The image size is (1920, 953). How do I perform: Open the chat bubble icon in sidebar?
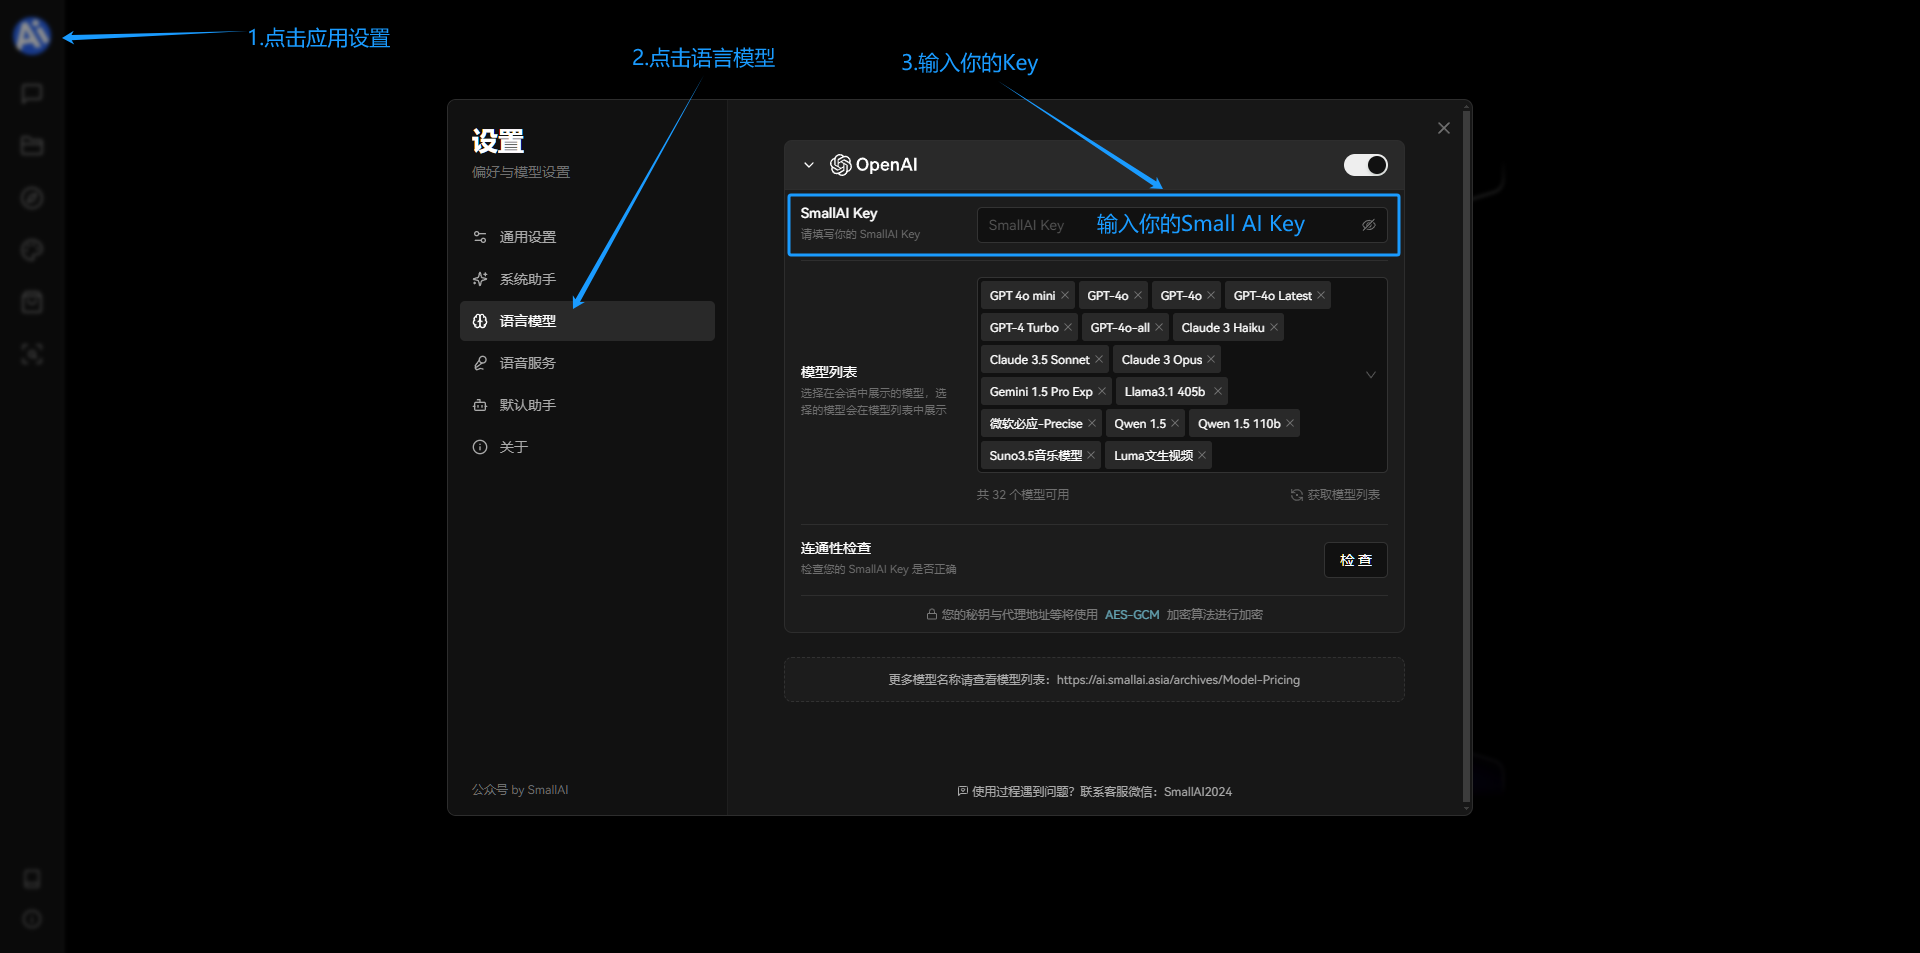pyautogui.click(x=32, y=93)
